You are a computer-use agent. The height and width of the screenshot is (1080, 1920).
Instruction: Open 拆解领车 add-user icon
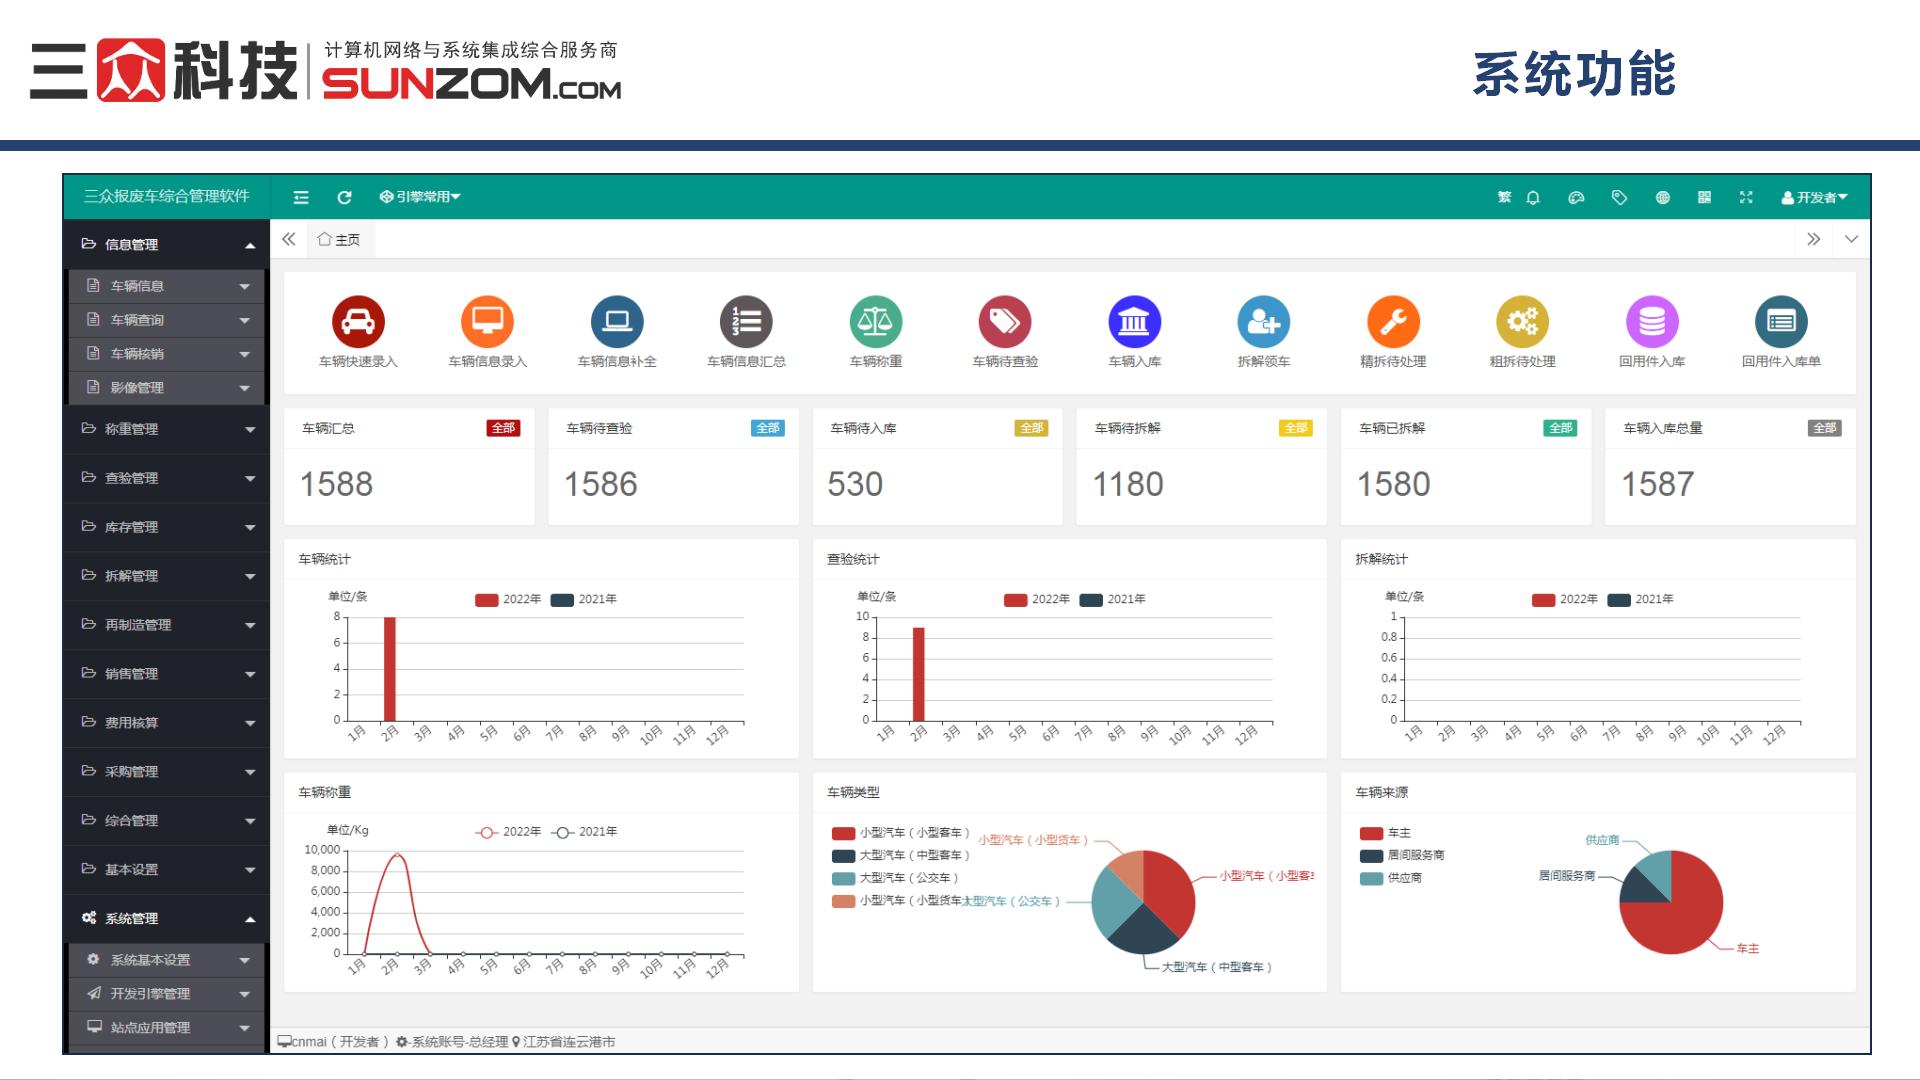click(1264, 321)
